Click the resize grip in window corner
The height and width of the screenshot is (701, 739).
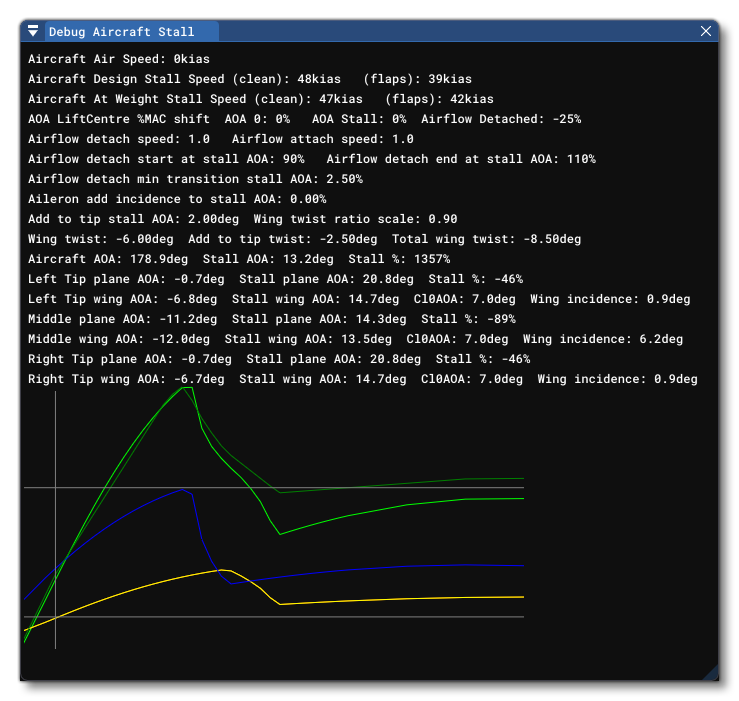(710, 672)
